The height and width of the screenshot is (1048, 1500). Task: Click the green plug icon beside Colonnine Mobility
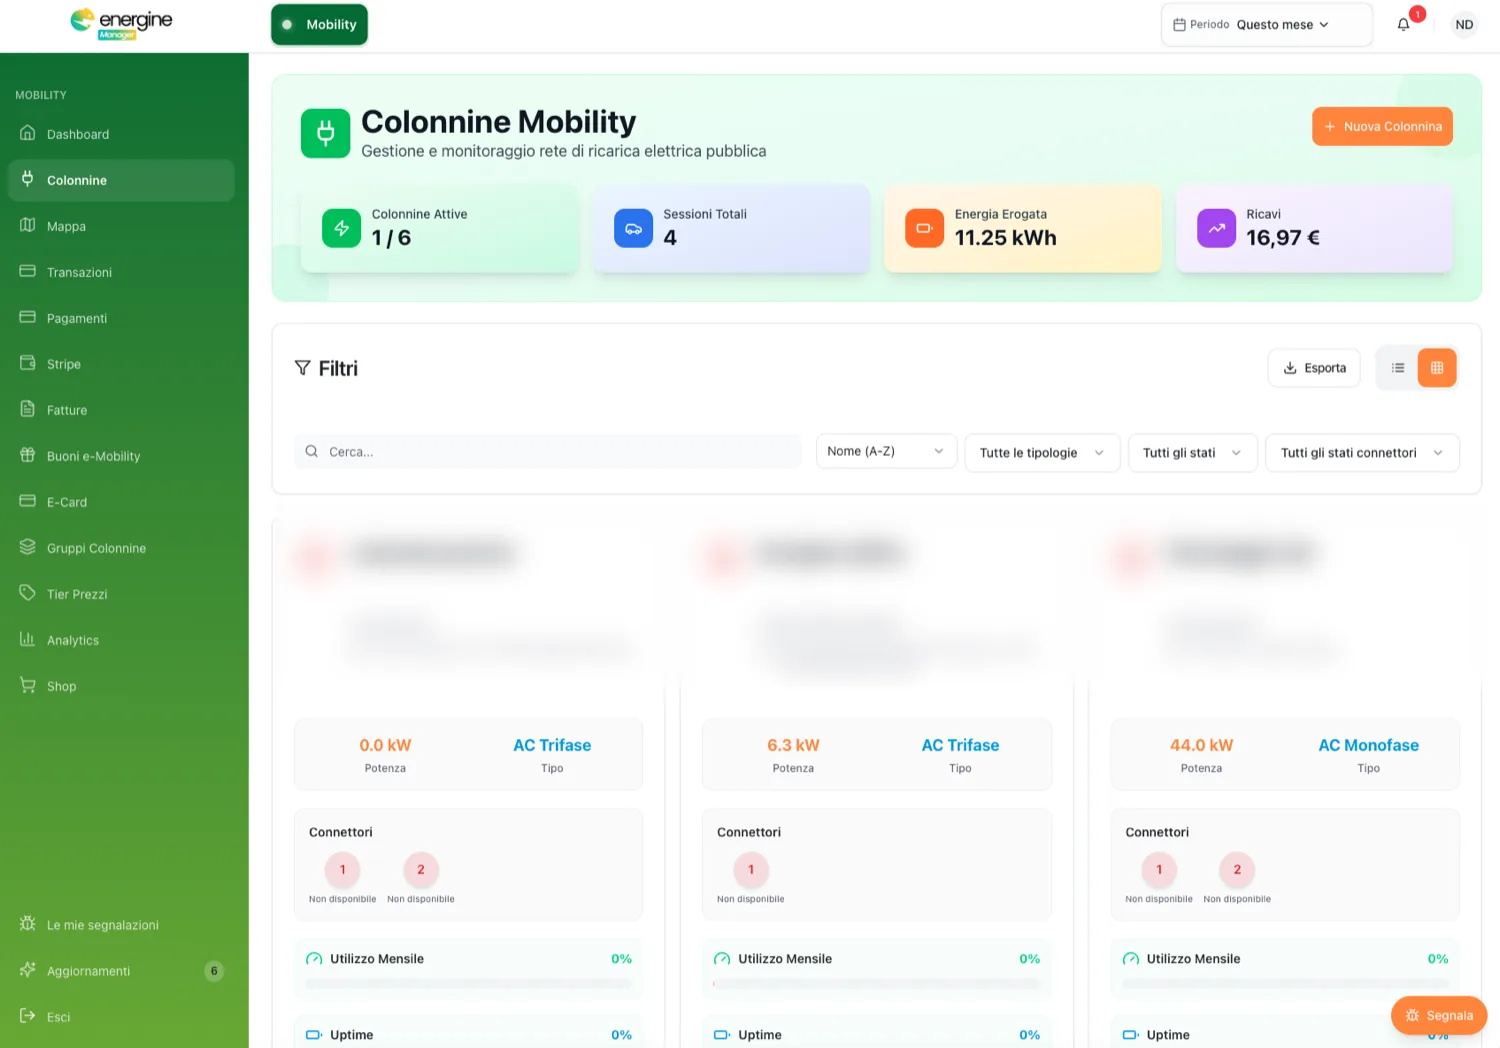(x=326, y=133)
